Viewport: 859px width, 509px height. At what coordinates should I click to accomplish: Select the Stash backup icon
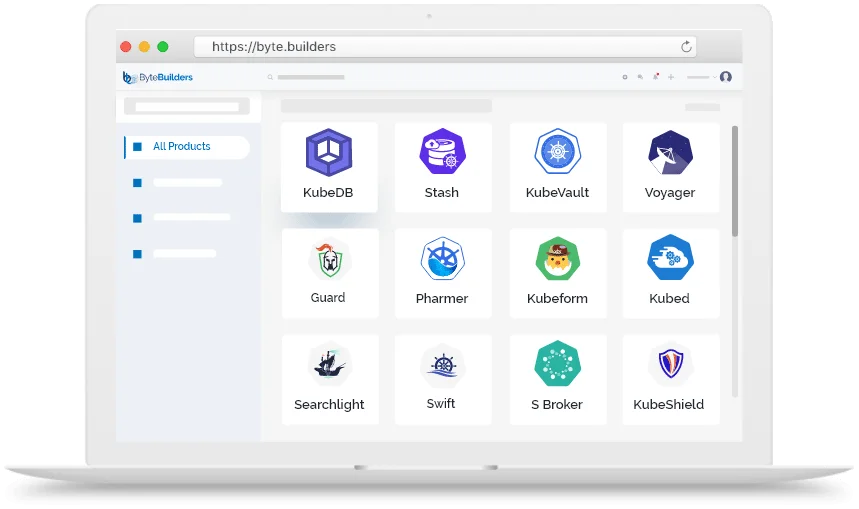[441, 152]
